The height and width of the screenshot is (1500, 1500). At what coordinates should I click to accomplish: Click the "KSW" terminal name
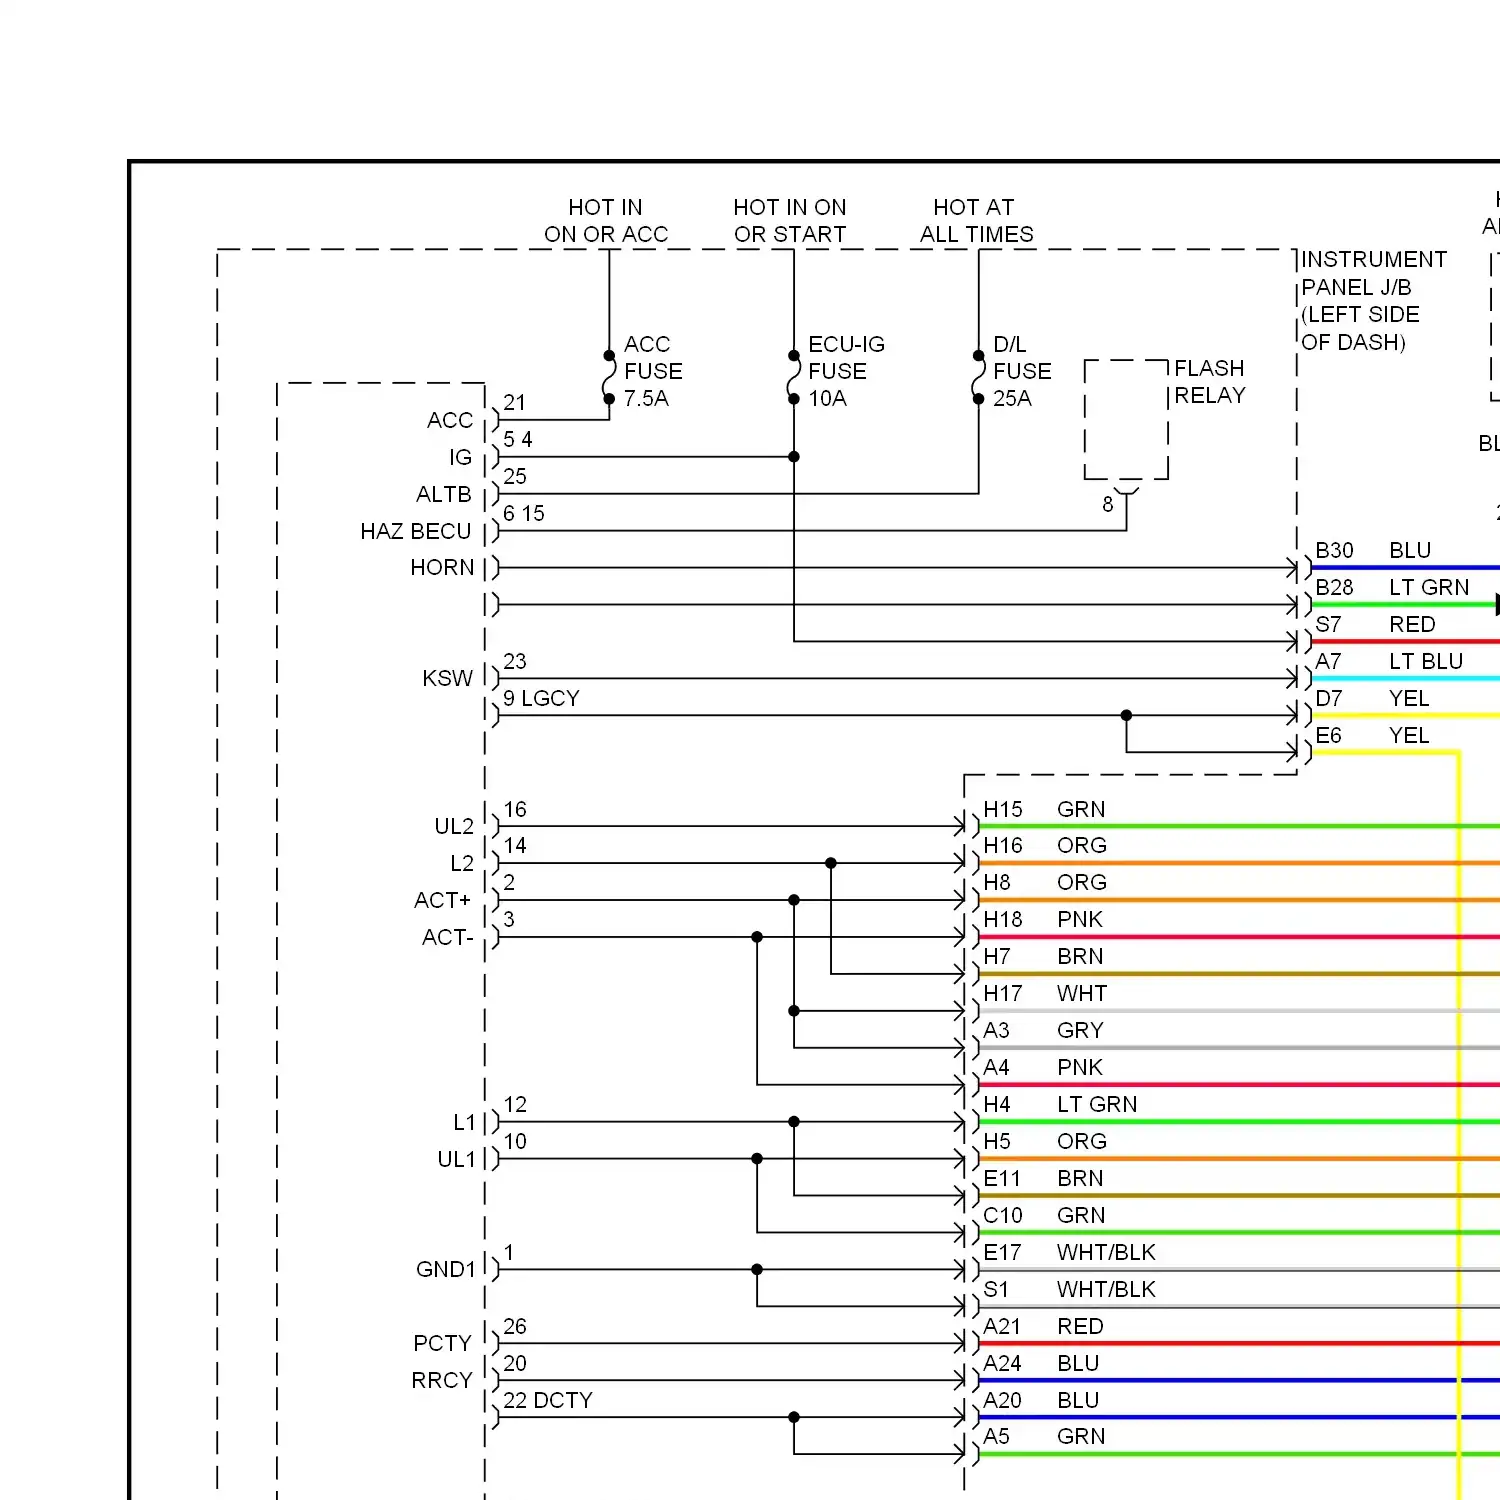click(448, 678)
